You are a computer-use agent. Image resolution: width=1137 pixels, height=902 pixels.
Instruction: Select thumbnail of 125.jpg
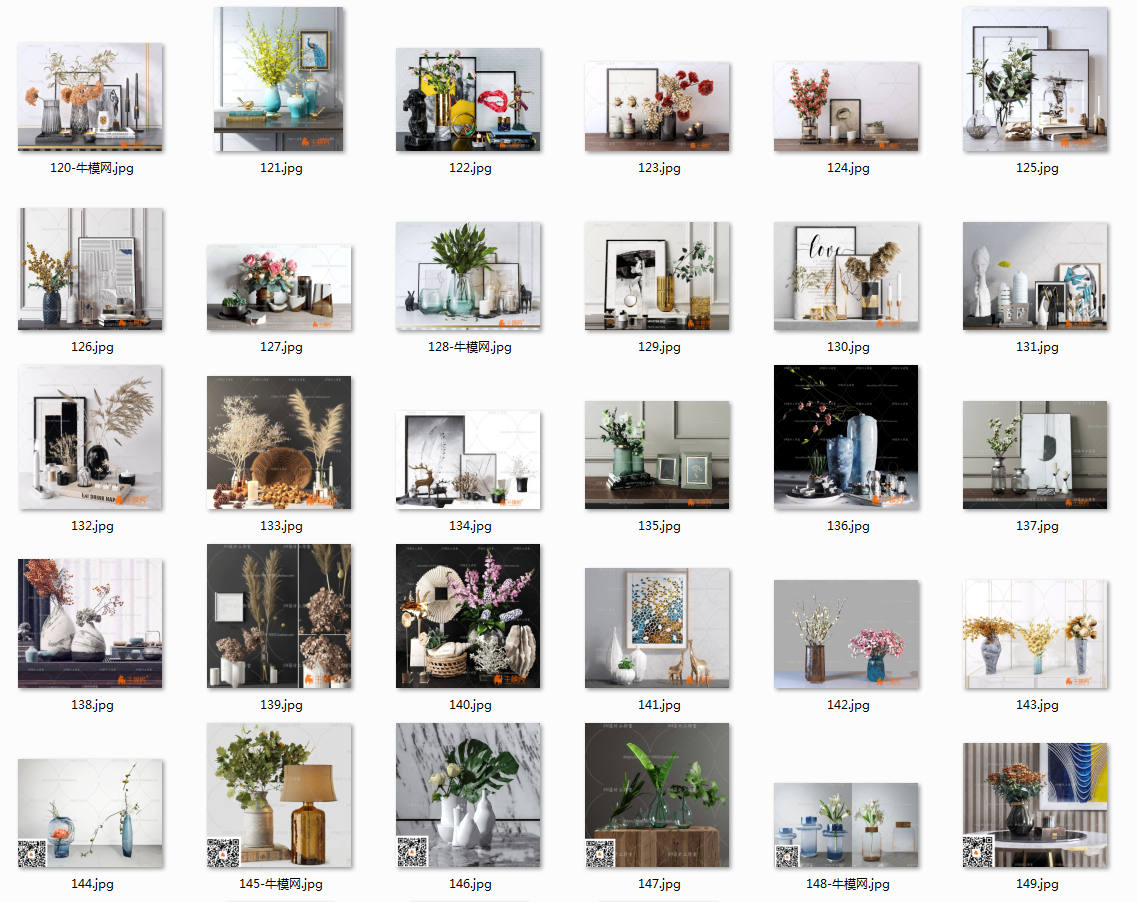[1035, 79]
